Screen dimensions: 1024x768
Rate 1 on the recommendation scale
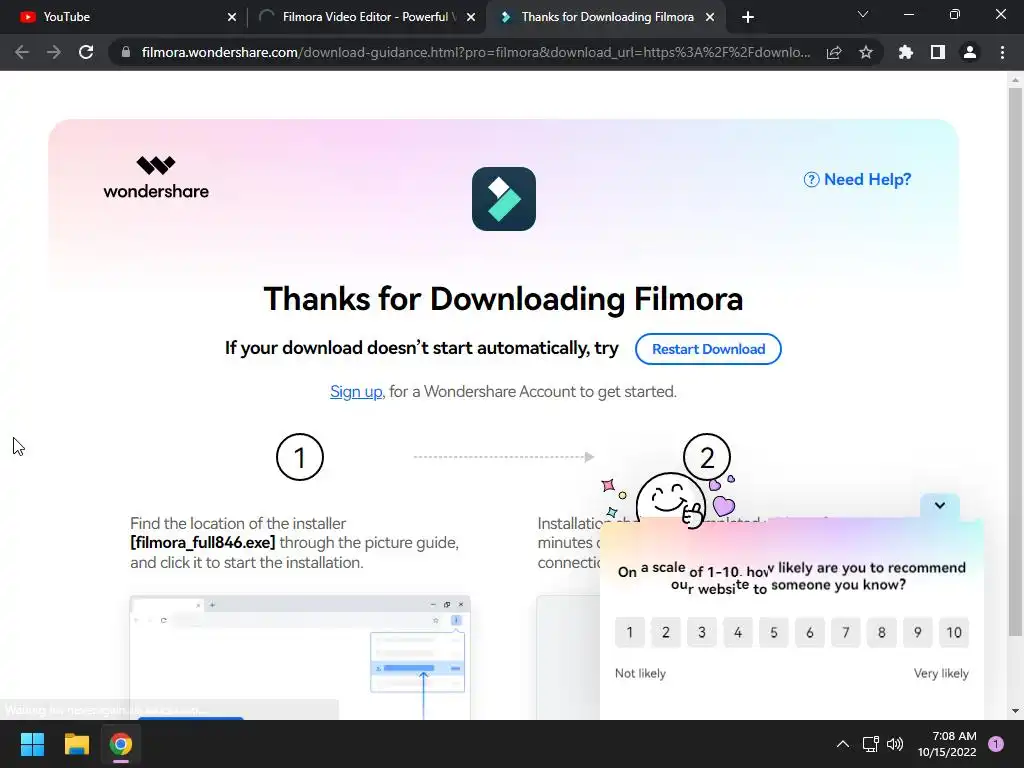[630, 632]
